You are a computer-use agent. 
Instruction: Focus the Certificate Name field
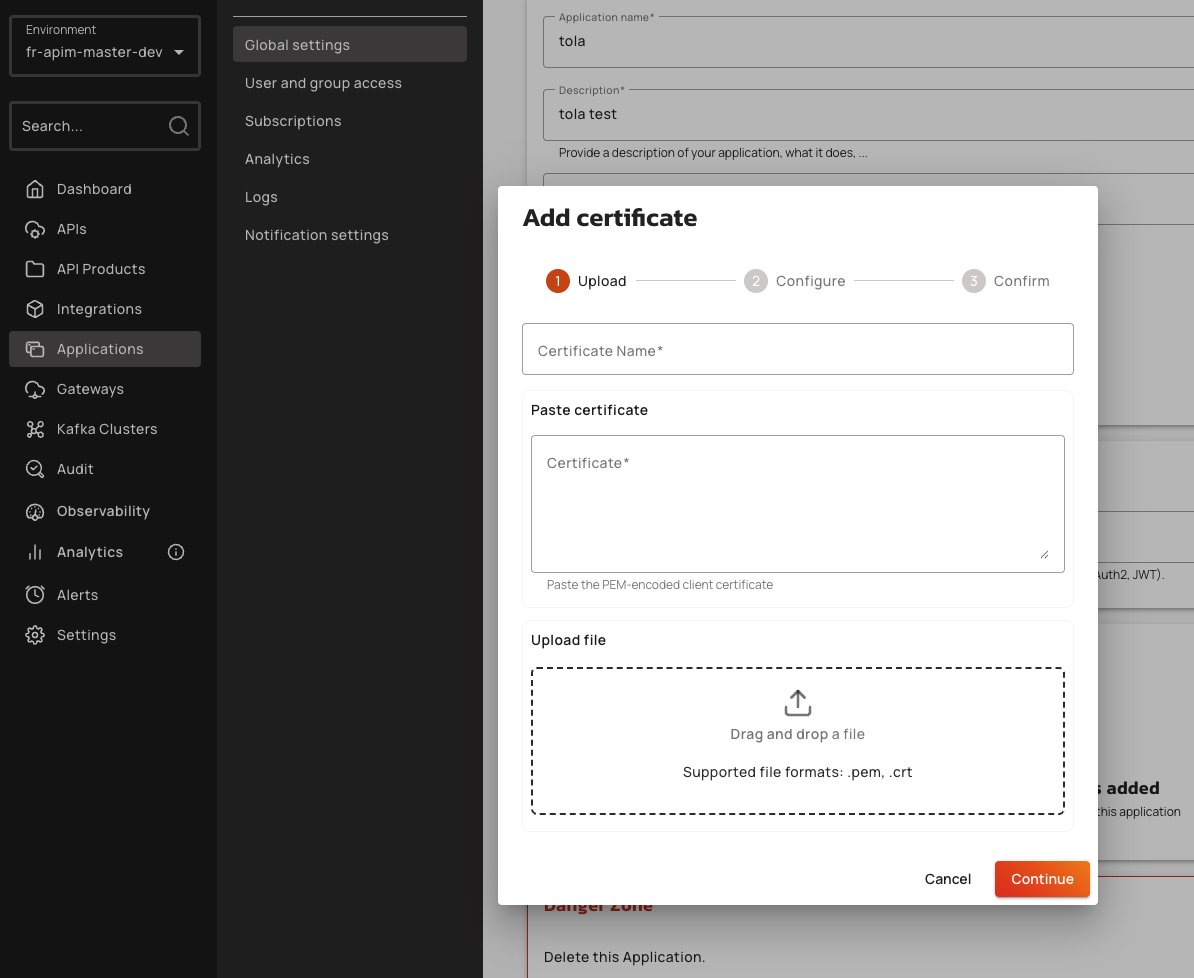[x=797, y=350]
